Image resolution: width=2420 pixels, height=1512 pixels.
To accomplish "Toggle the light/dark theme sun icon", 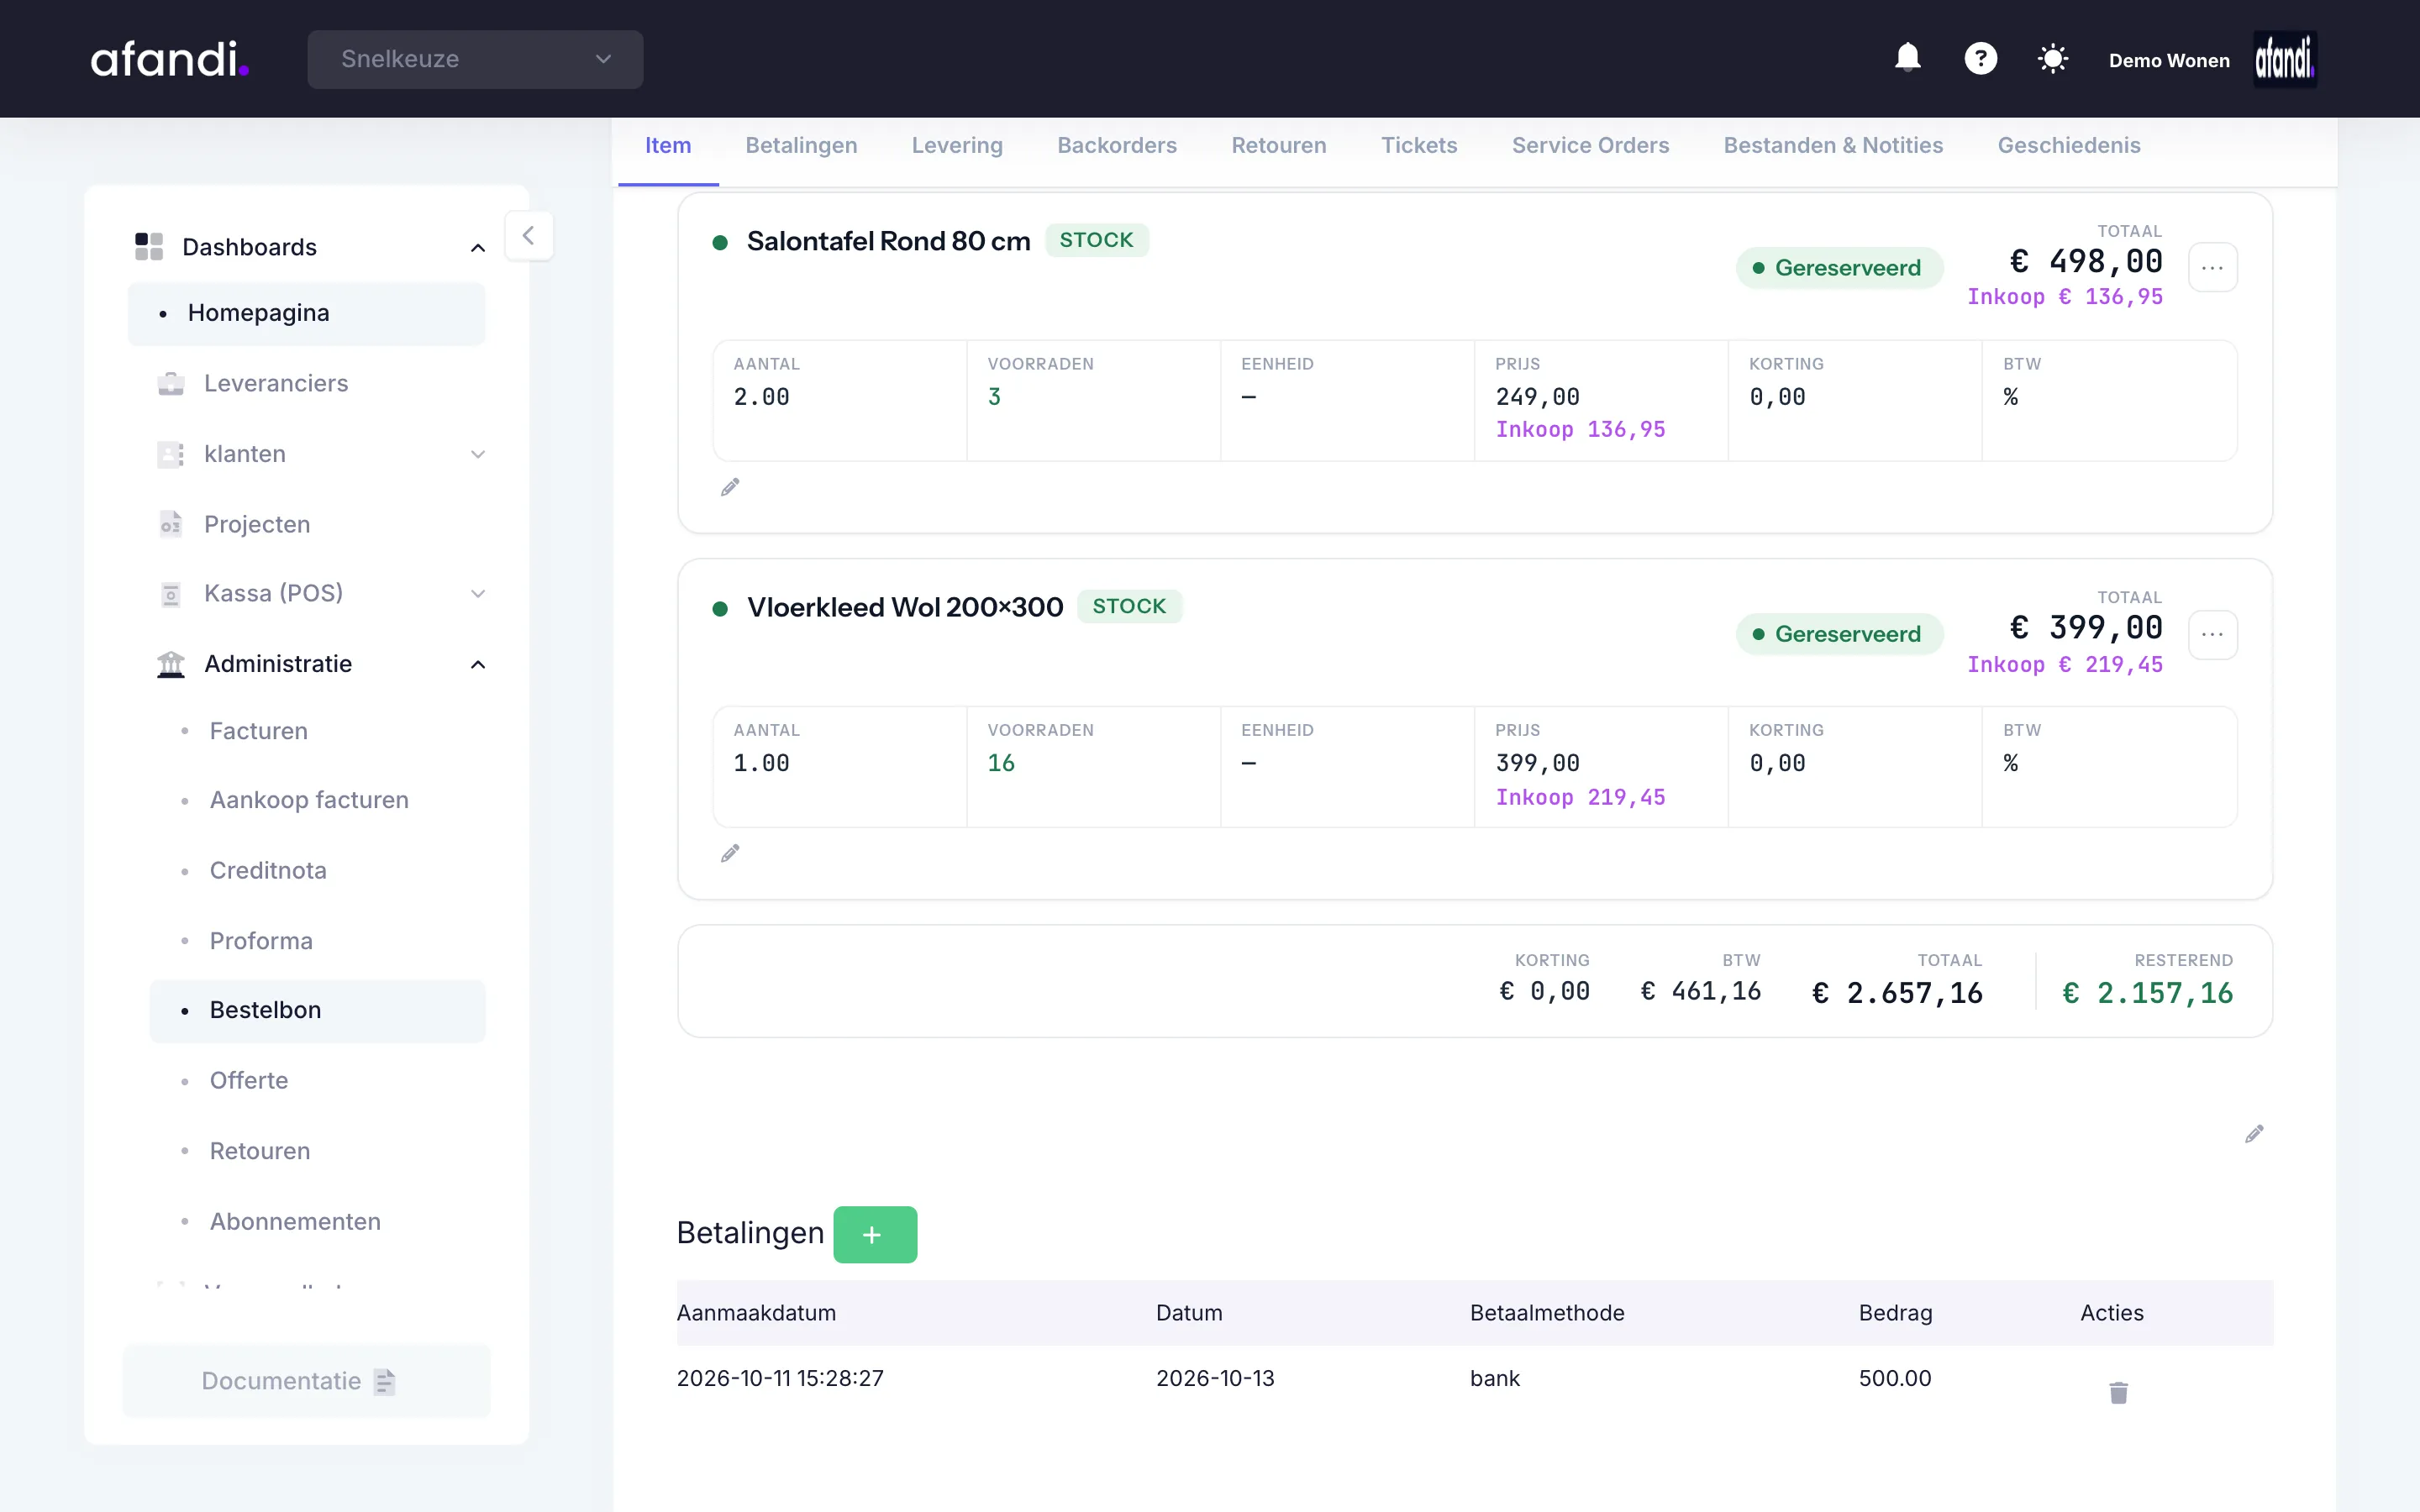I will [x=2052, y=58].
